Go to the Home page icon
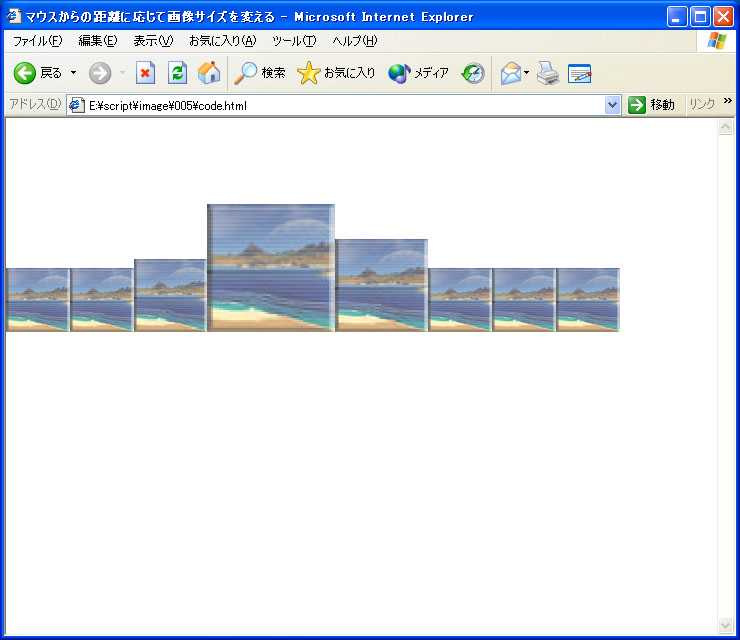This screenshot has width=740, height=640. coord(209,73)
